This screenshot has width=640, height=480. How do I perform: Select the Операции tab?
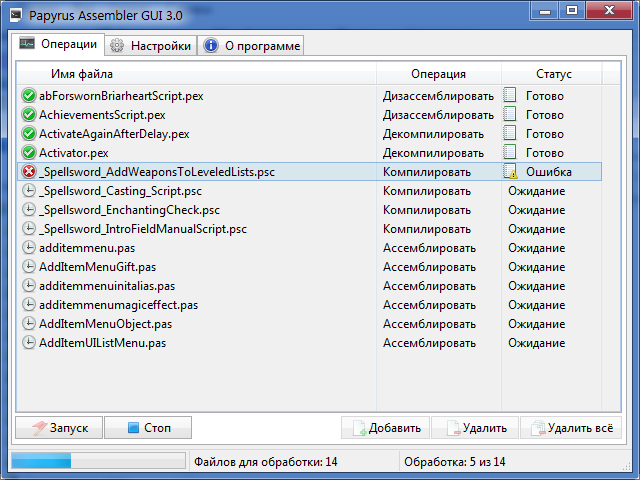60,44
